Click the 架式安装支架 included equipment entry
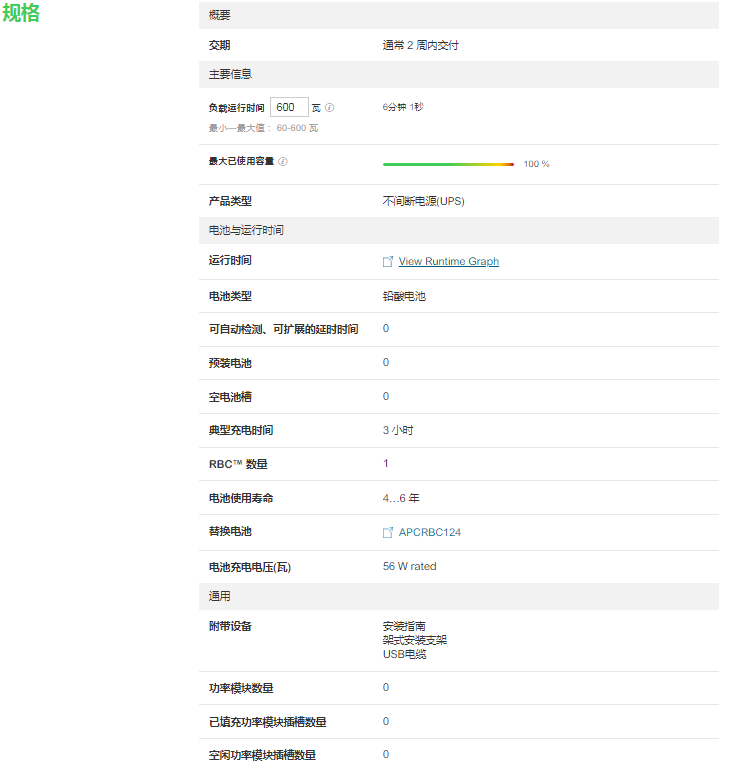Screen dimensions: 729x767 point(414,640)
